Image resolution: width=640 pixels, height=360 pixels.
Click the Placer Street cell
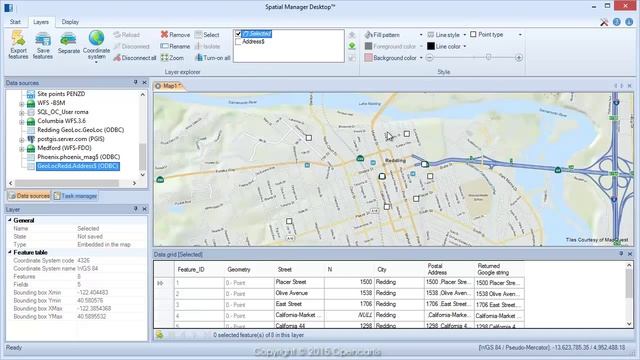point(299,282)
